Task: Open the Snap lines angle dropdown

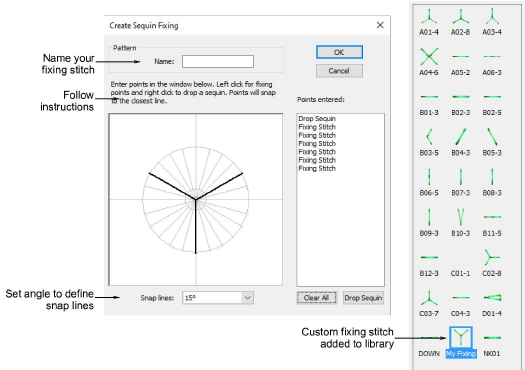Action: click(247, 298)
